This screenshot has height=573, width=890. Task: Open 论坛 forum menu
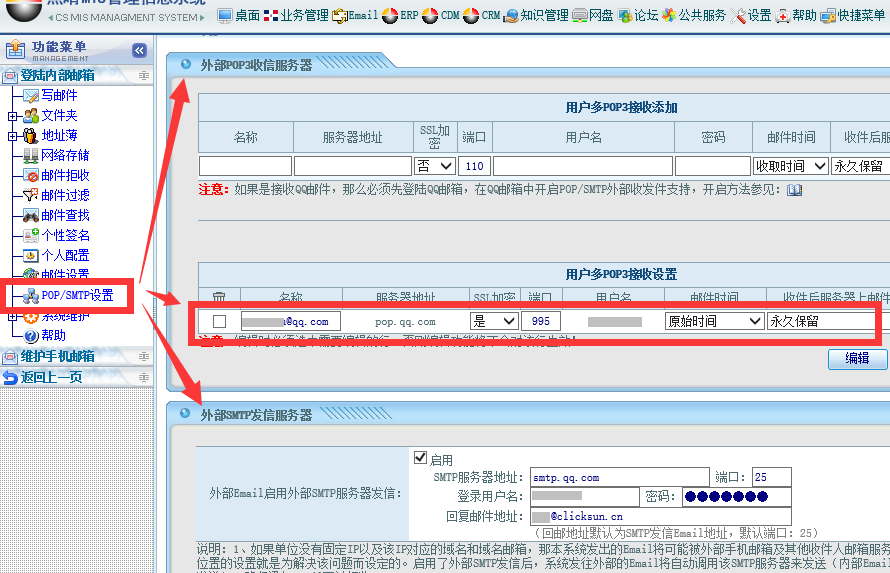tap(638, 15)
